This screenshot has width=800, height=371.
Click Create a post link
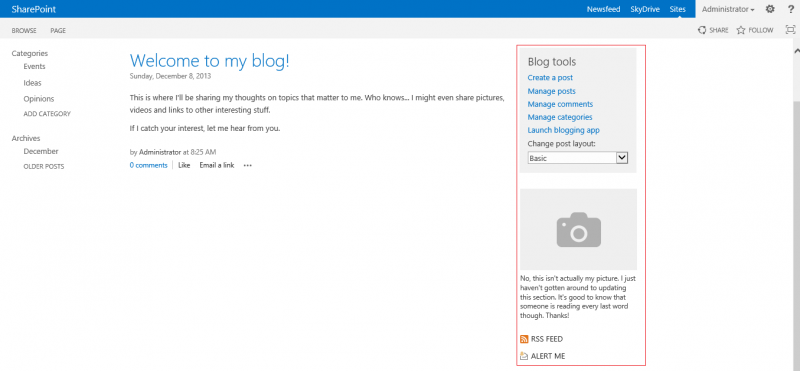[550, 78]
